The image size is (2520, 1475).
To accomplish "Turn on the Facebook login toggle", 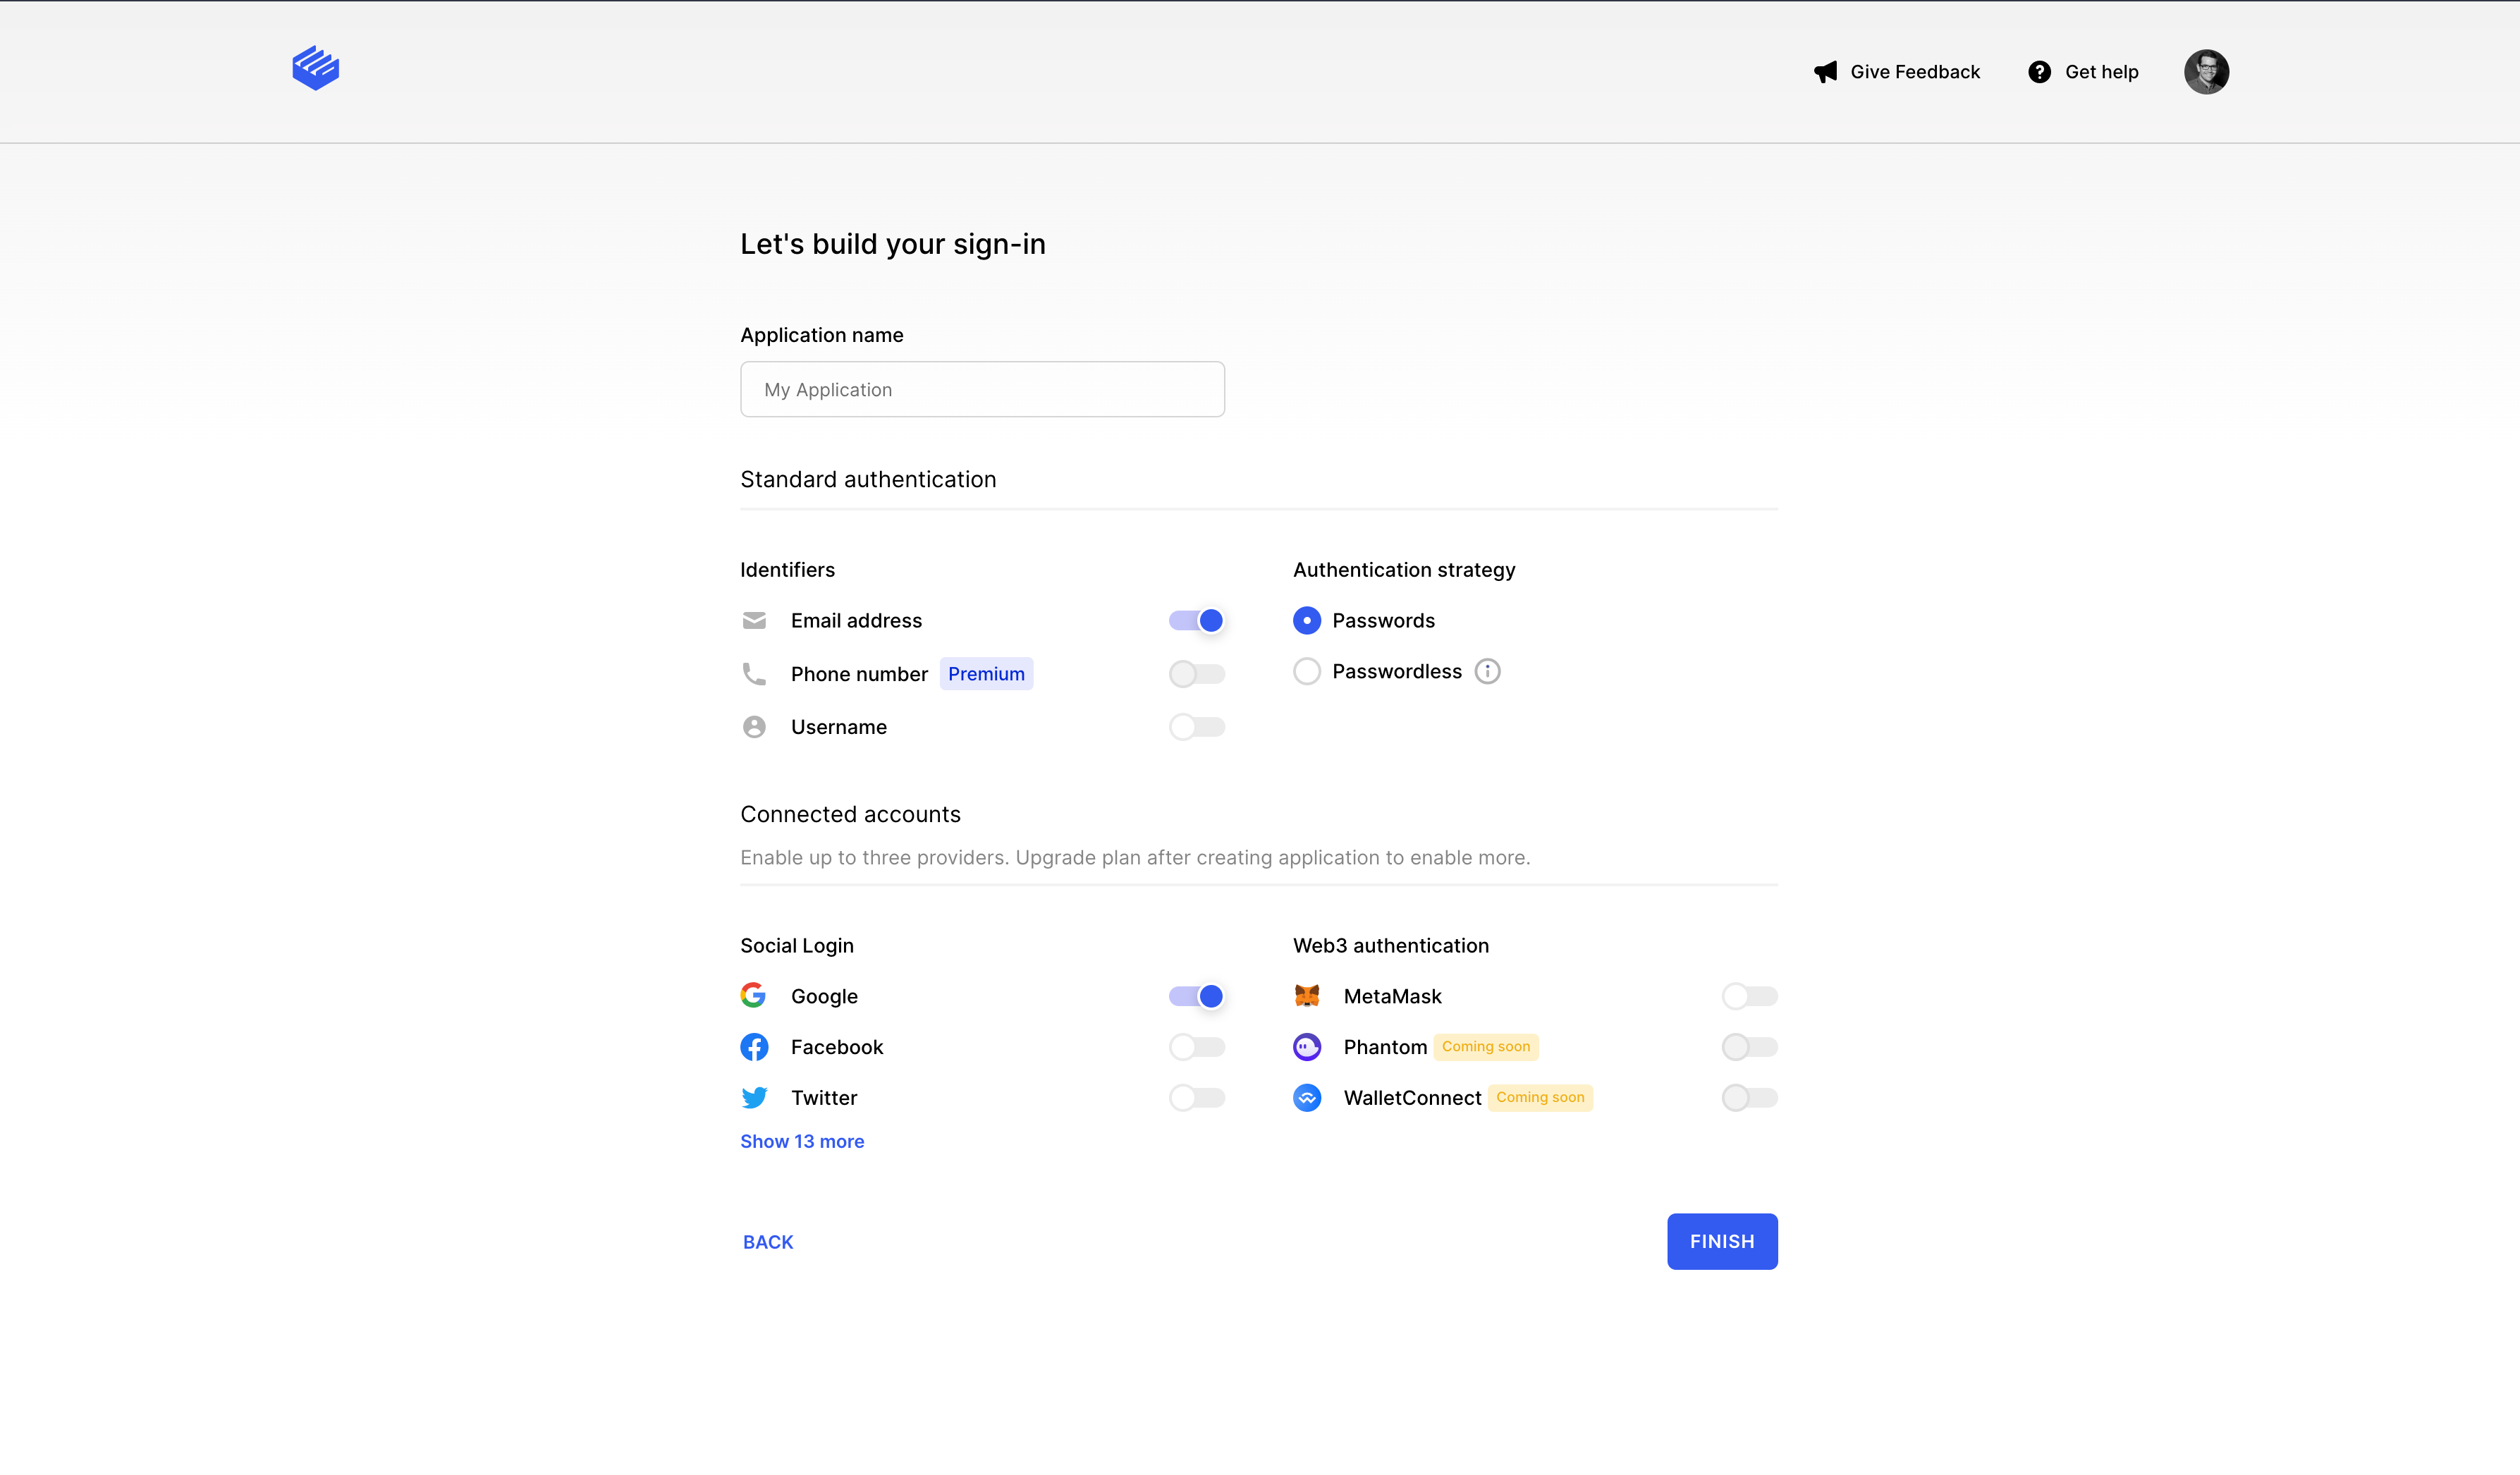I will pos(1196,1046).
